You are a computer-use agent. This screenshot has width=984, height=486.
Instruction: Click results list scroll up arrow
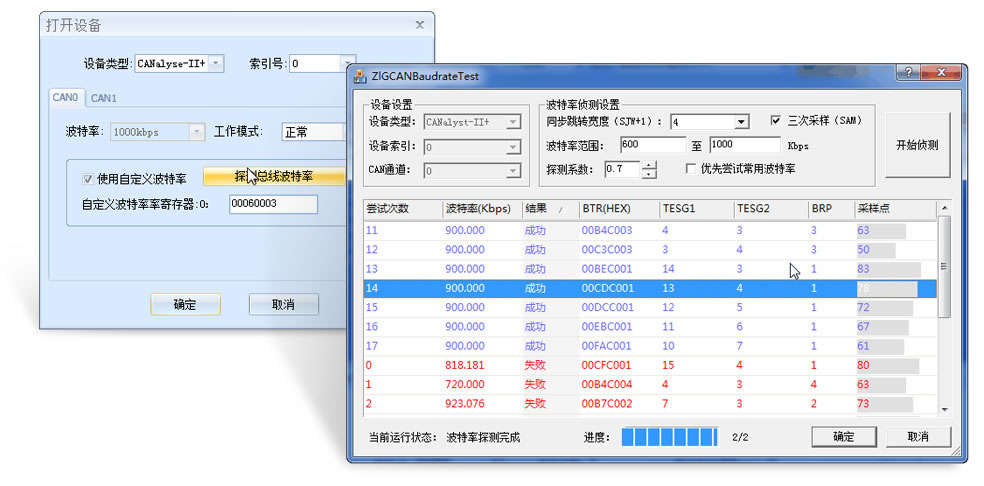tap(944, 208)
